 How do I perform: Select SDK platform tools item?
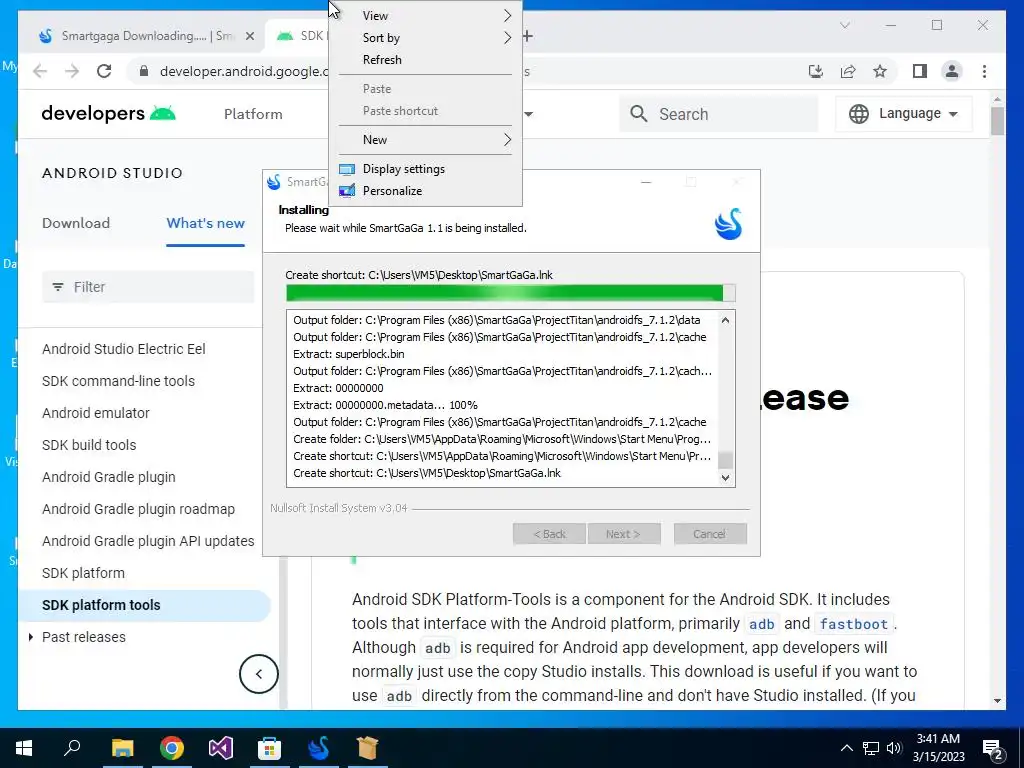coord(144,605)
